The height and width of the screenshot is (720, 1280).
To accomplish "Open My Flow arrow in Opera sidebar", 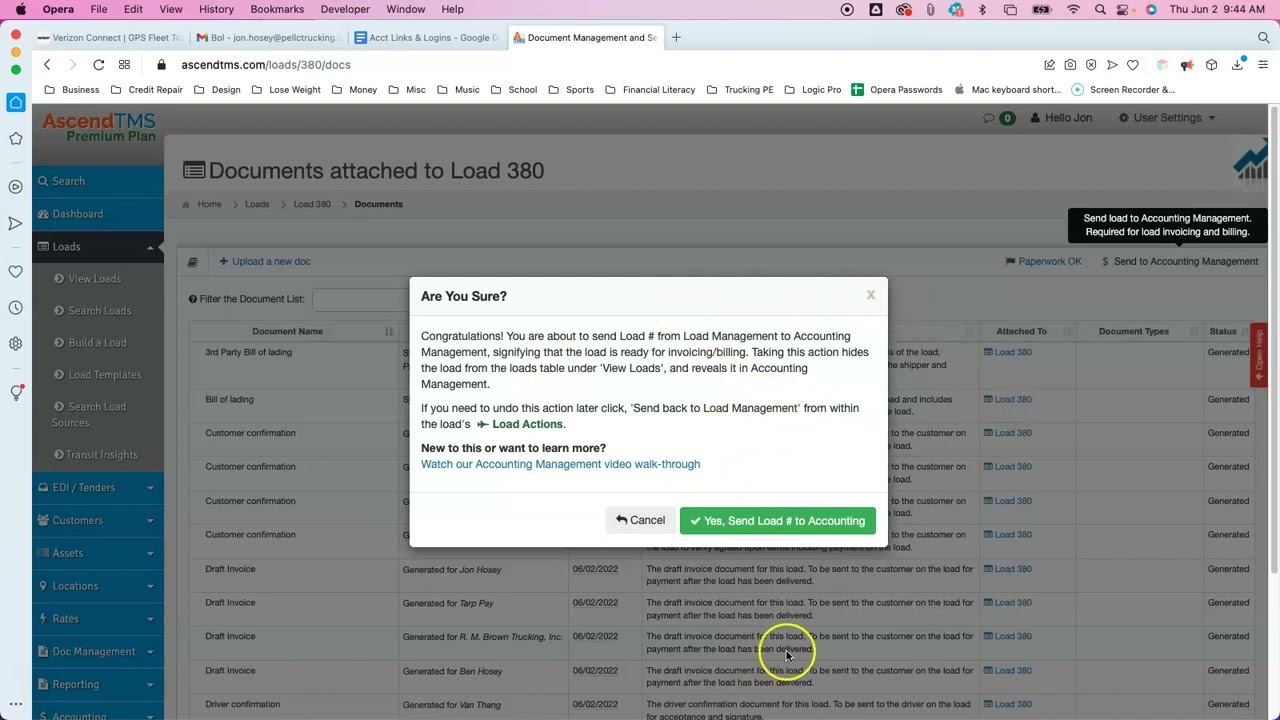I will tap(16, 224).
